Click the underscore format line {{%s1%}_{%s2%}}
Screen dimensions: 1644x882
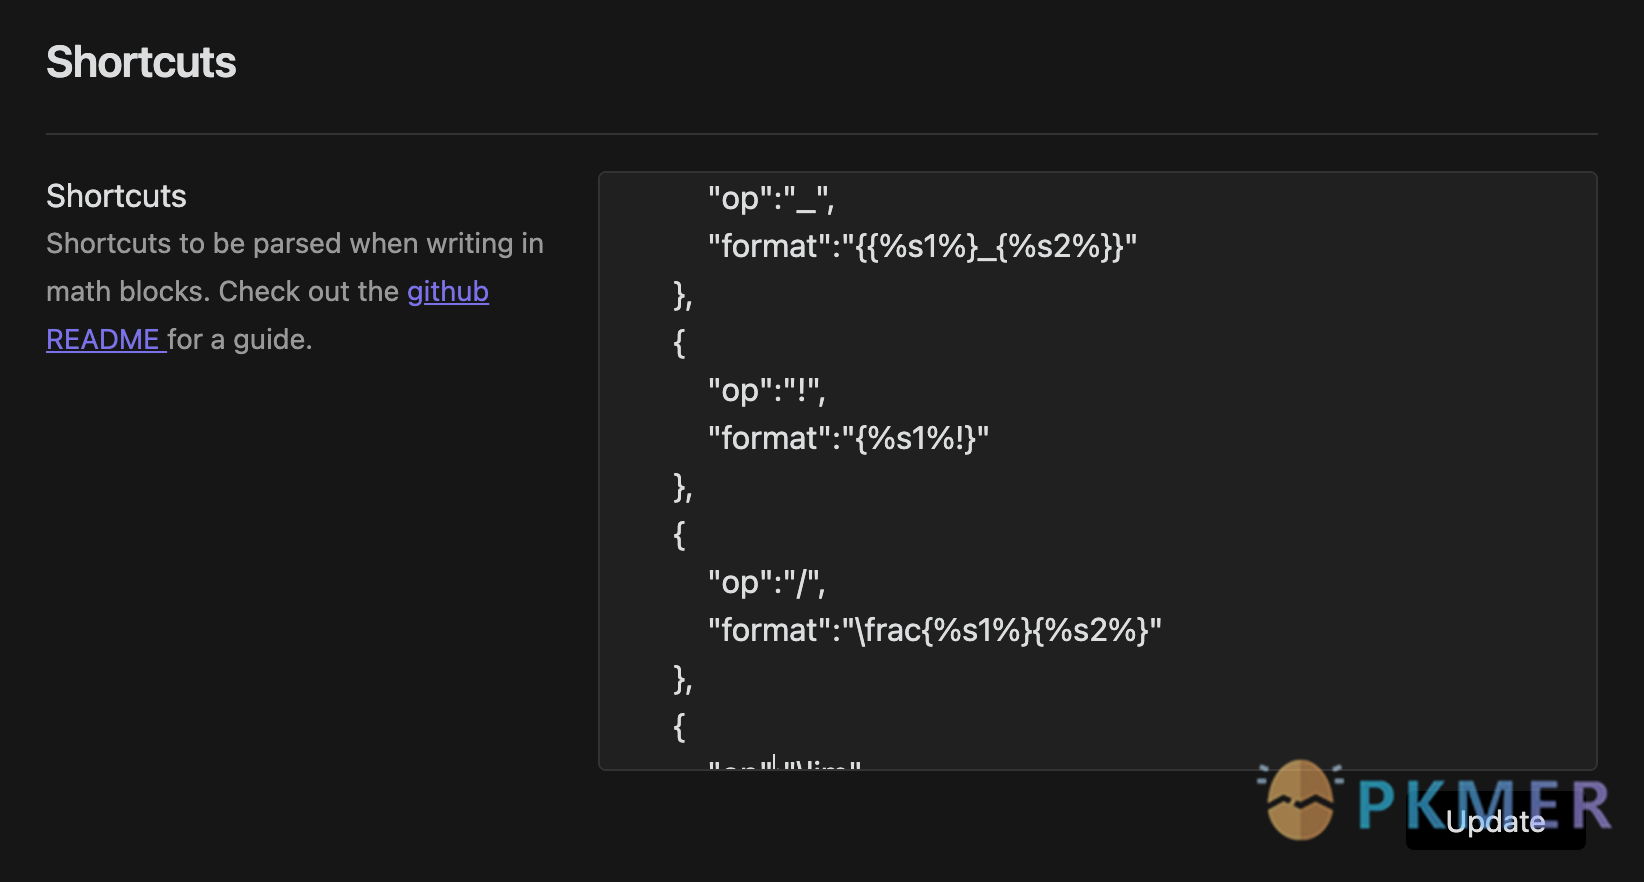(922, 246)
